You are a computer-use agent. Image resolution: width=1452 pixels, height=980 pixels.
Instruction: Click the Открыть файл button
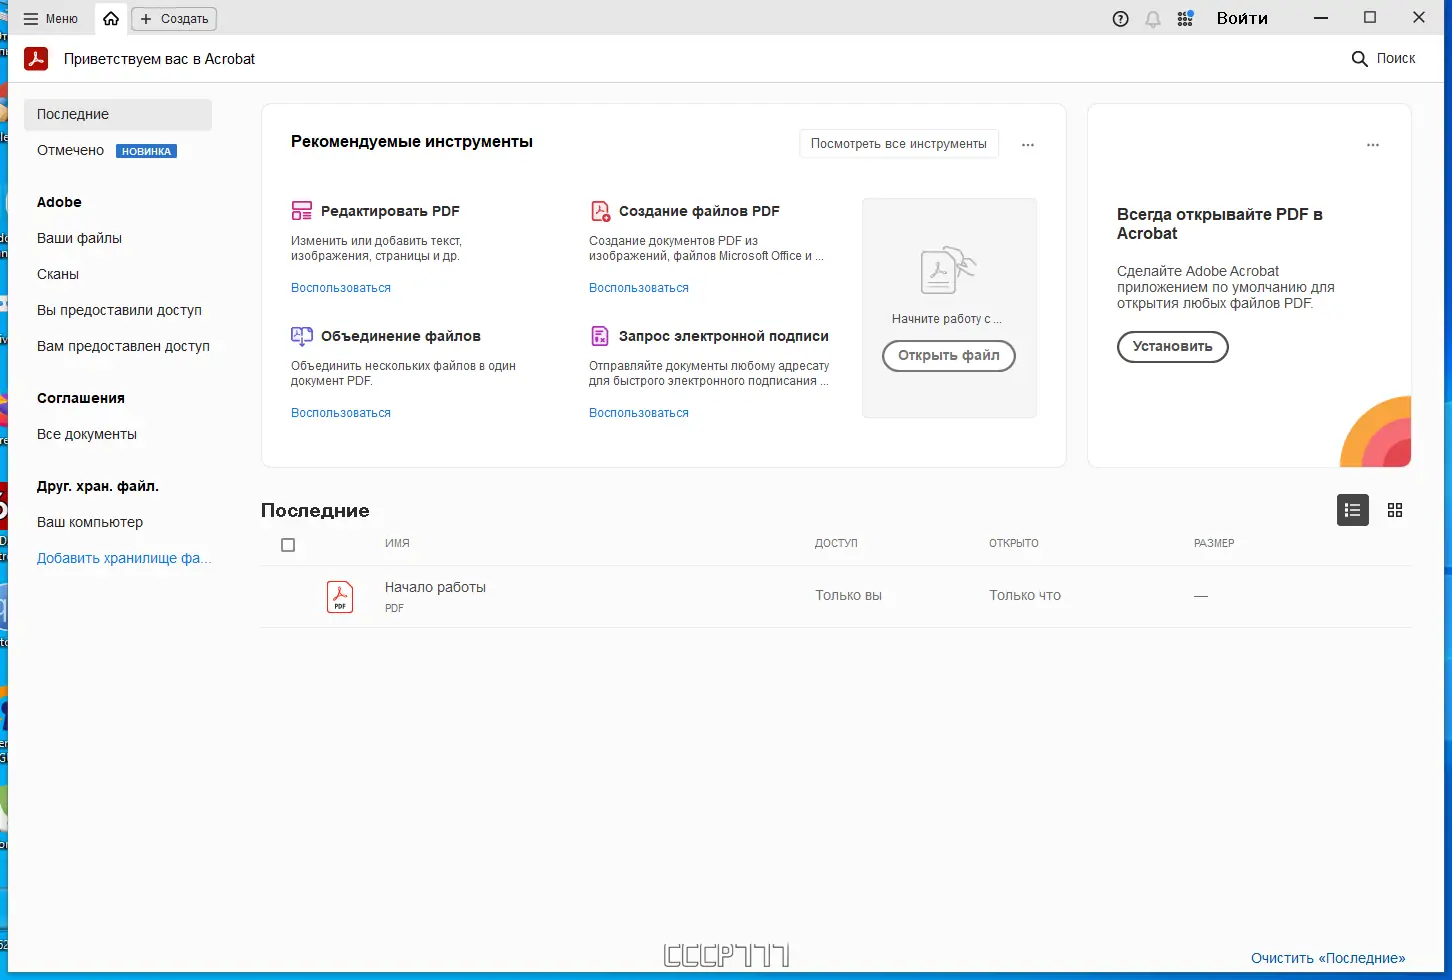(x=949, y=356)
